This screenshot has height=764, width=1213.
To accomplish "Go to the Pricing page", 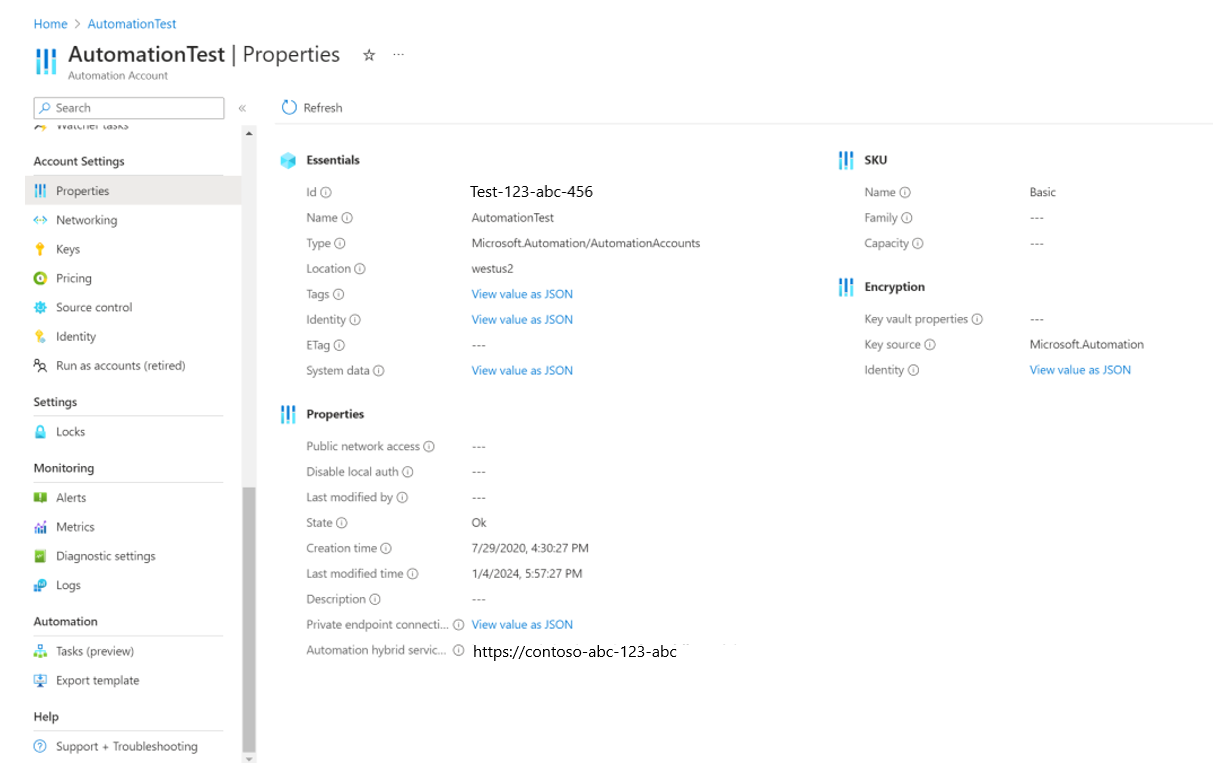I will coord(74,278).
